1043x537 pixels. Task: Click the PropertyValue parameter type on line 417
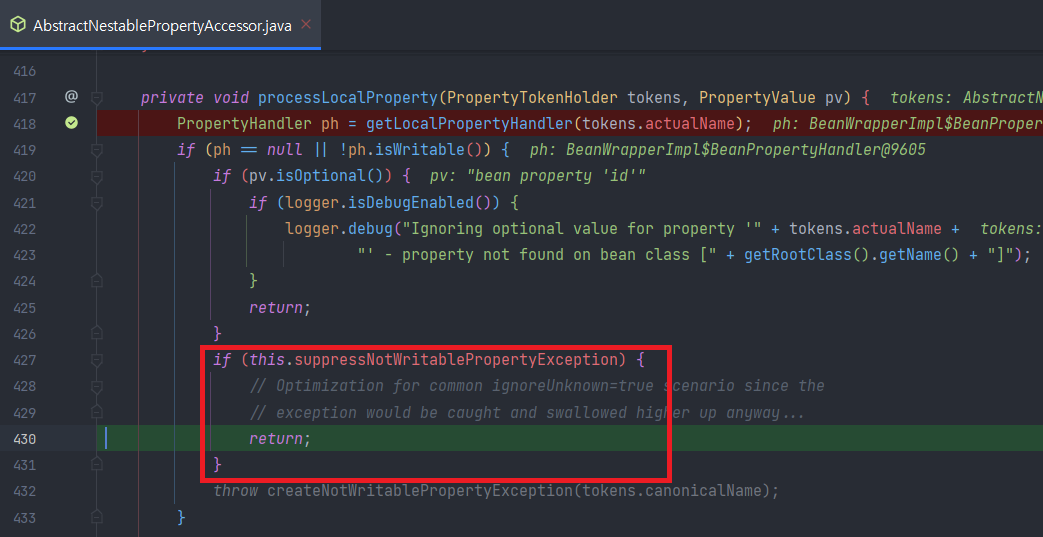coord(757,98)
